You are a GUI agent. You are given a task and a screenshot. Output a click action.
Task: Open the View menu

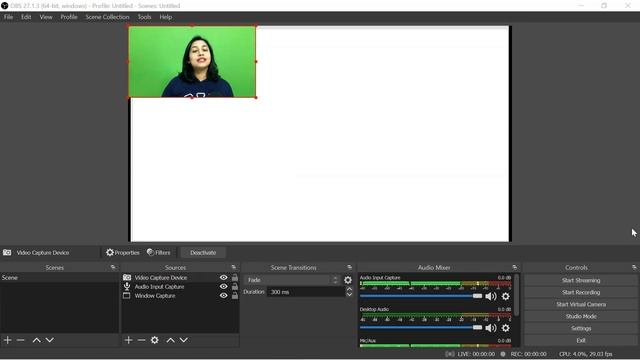click(x=46, y=17)
